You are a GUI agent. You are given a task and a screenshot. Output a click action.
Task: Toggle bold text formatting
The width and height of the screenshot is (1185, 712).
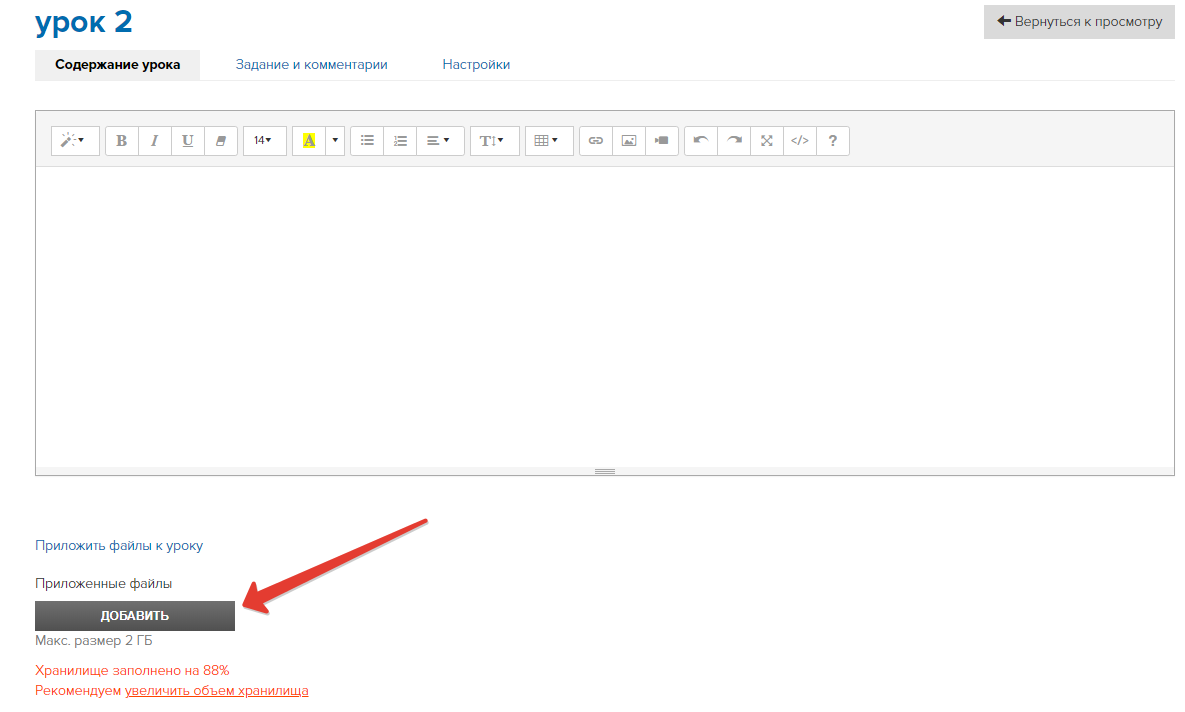pos(122,141)
